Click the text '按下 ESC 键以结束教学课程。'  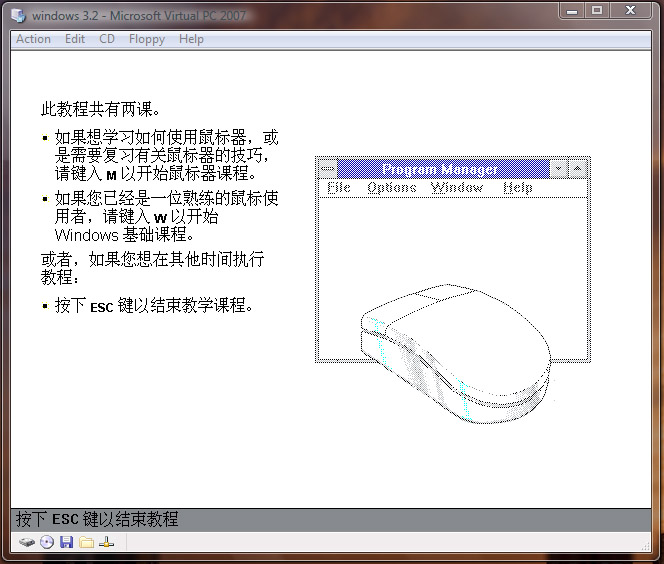click(x=154, y=305)
